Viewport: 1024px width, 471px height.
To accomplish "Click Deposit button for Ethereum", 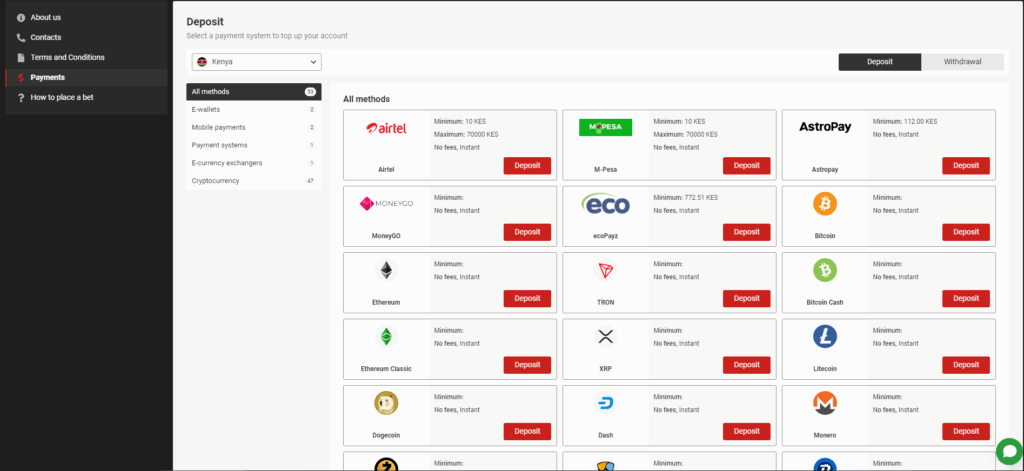I will pos(527,299).
